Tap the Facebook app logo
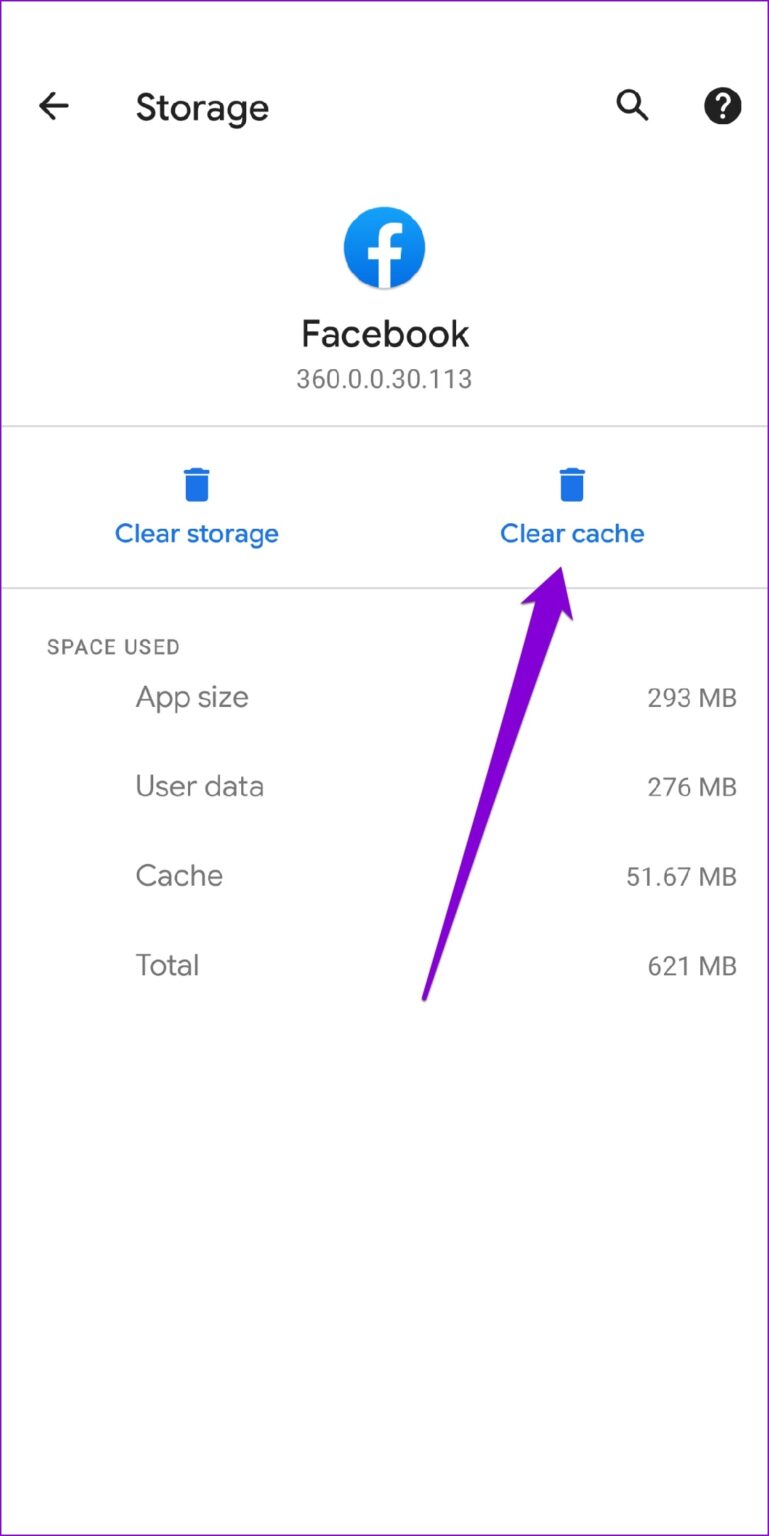Screen dimensions: 769x1536 384,248
